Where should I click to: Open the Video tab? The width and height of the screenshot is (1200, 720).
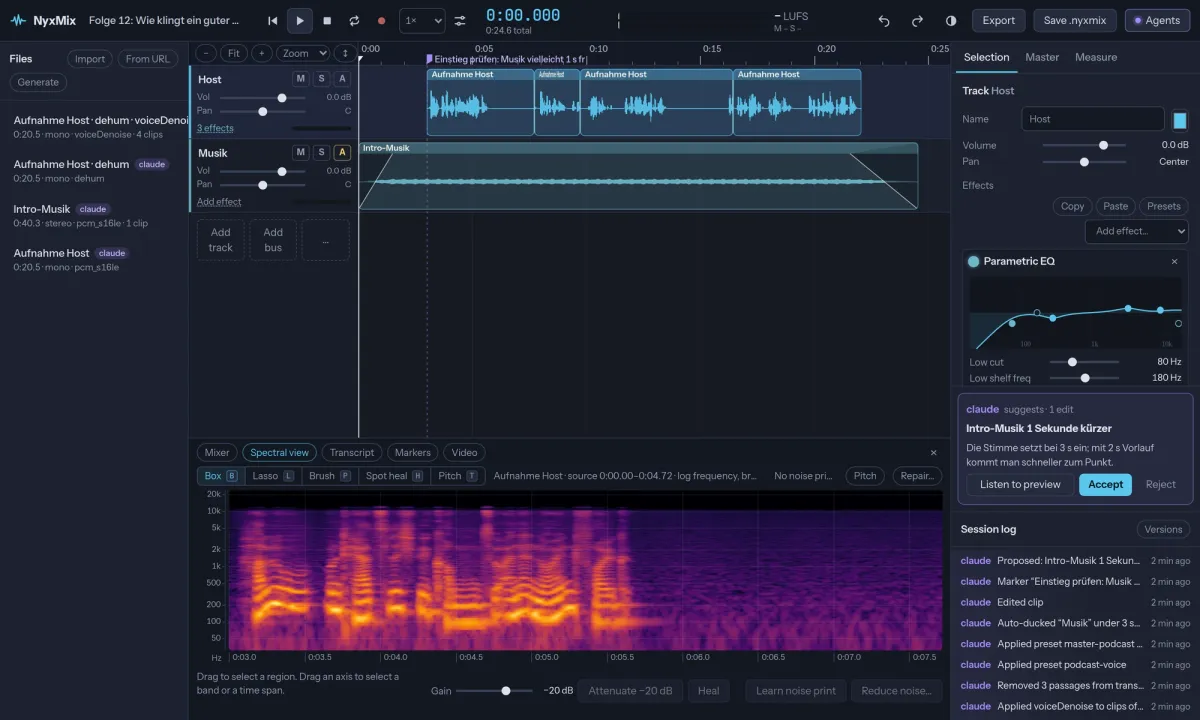click(x=464, y=452)
